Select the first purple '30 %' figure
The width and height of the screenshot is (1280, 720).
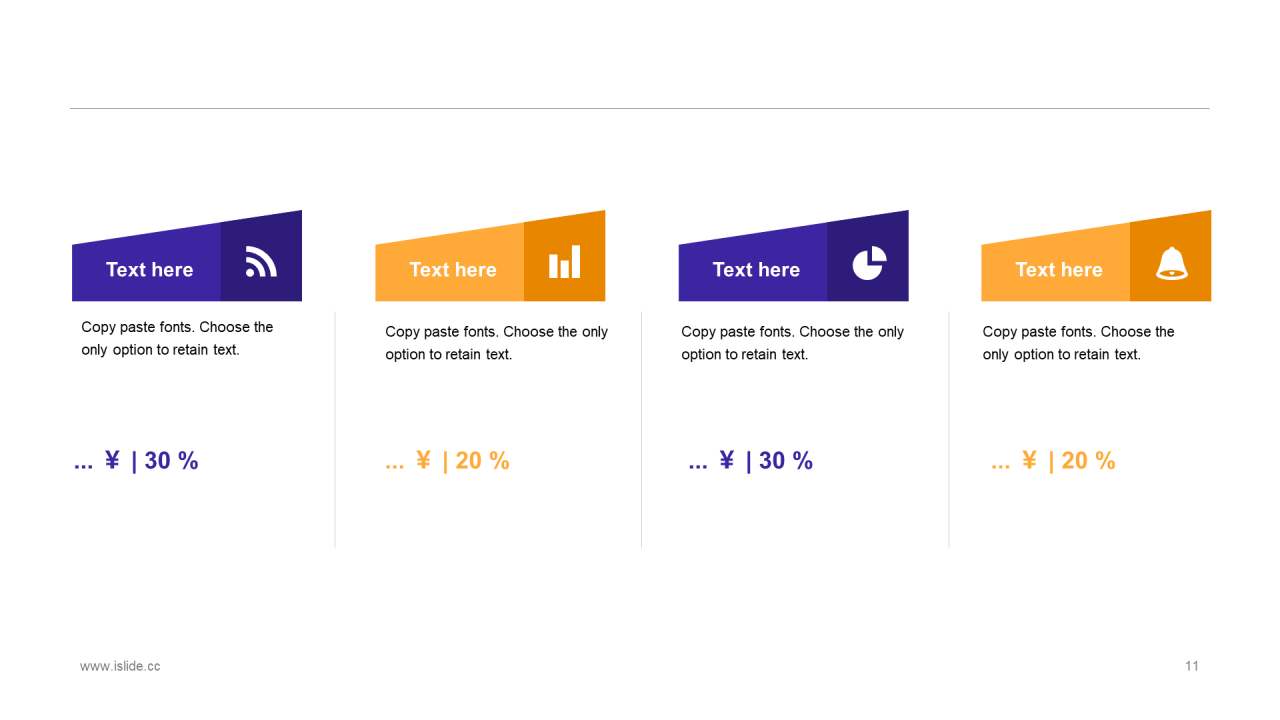(x=171, y=461)
